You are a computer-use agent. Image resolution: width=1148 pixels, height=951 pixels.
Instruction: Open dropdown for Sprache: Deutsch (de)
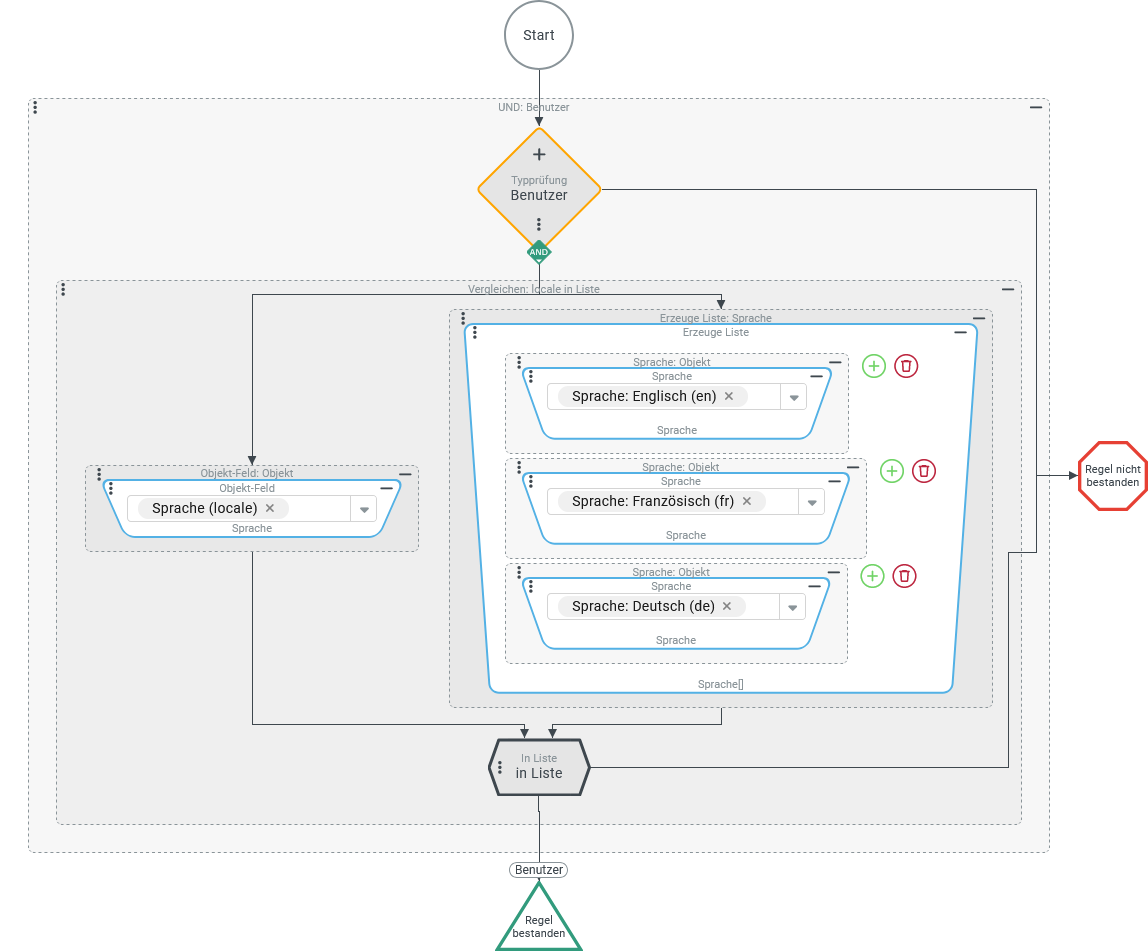792,607
